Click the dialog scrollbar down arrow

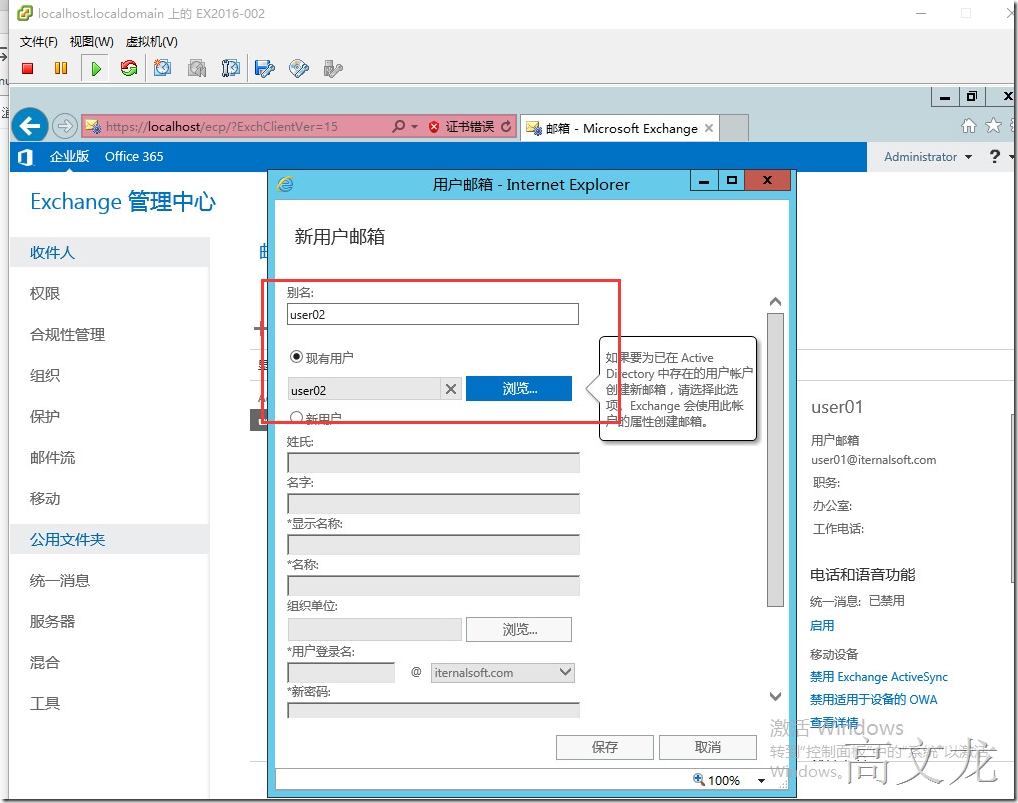(x=775, y=696)
